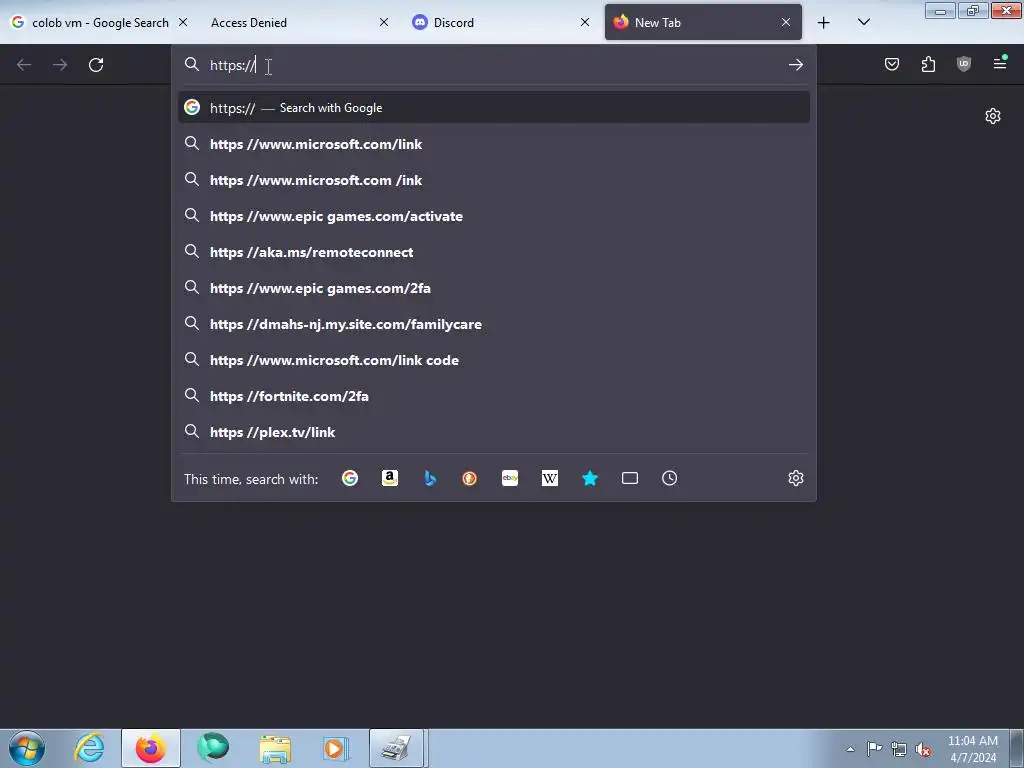Close the Discord tab
The width and height of the screenshot is (1024, 768).
point(585,22)
